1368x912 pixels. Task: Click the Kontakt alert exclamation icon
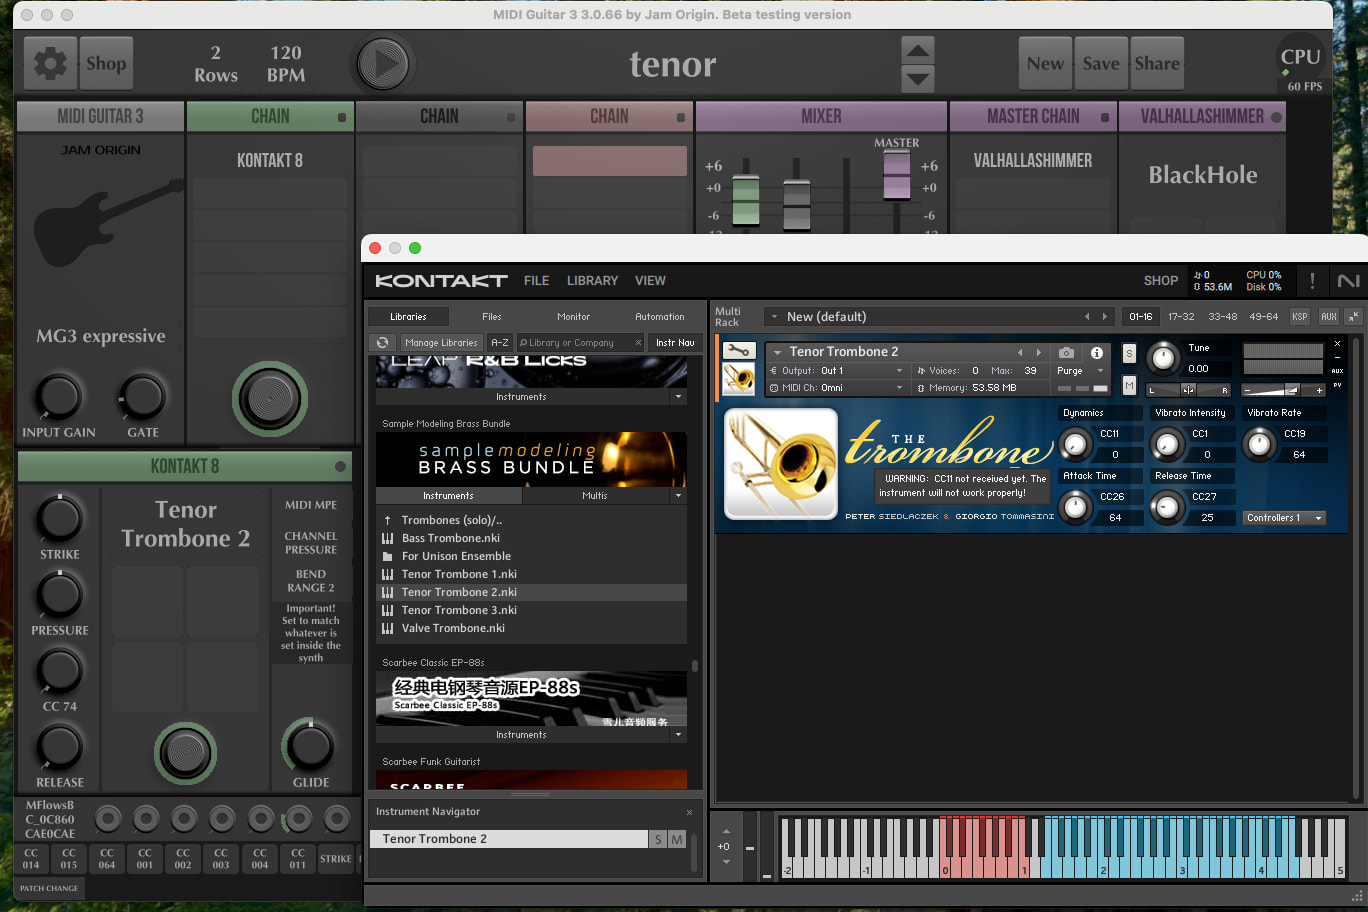point(1312,281)
